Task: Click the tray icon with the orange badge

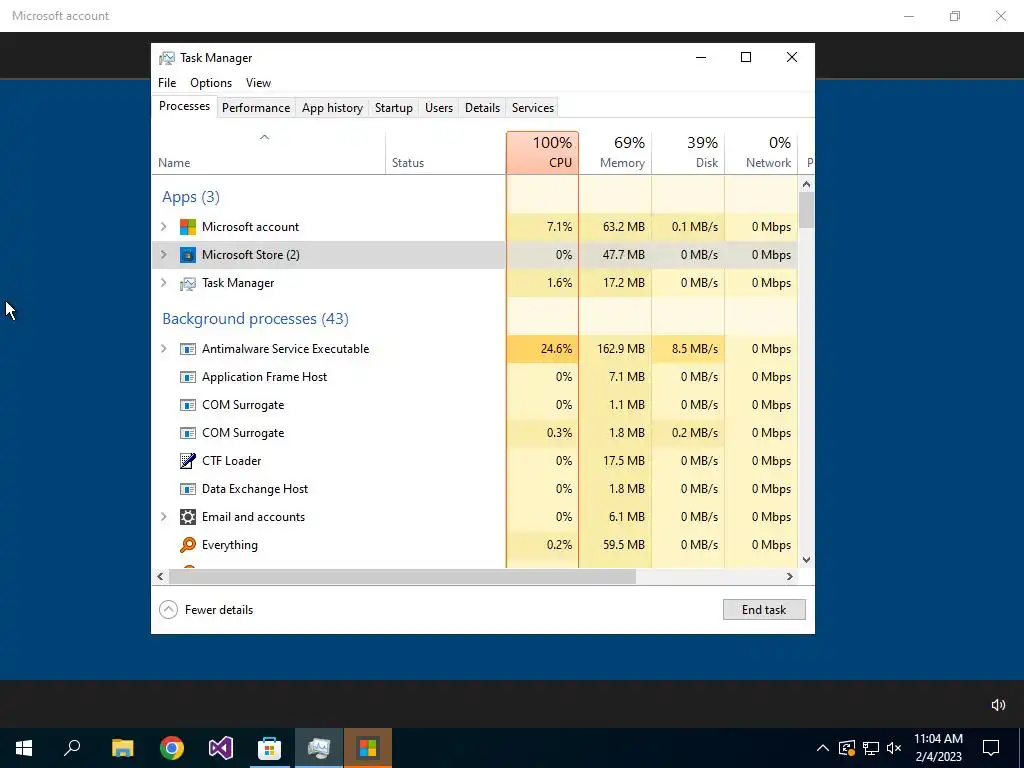Action: click(x=847, y=748)
